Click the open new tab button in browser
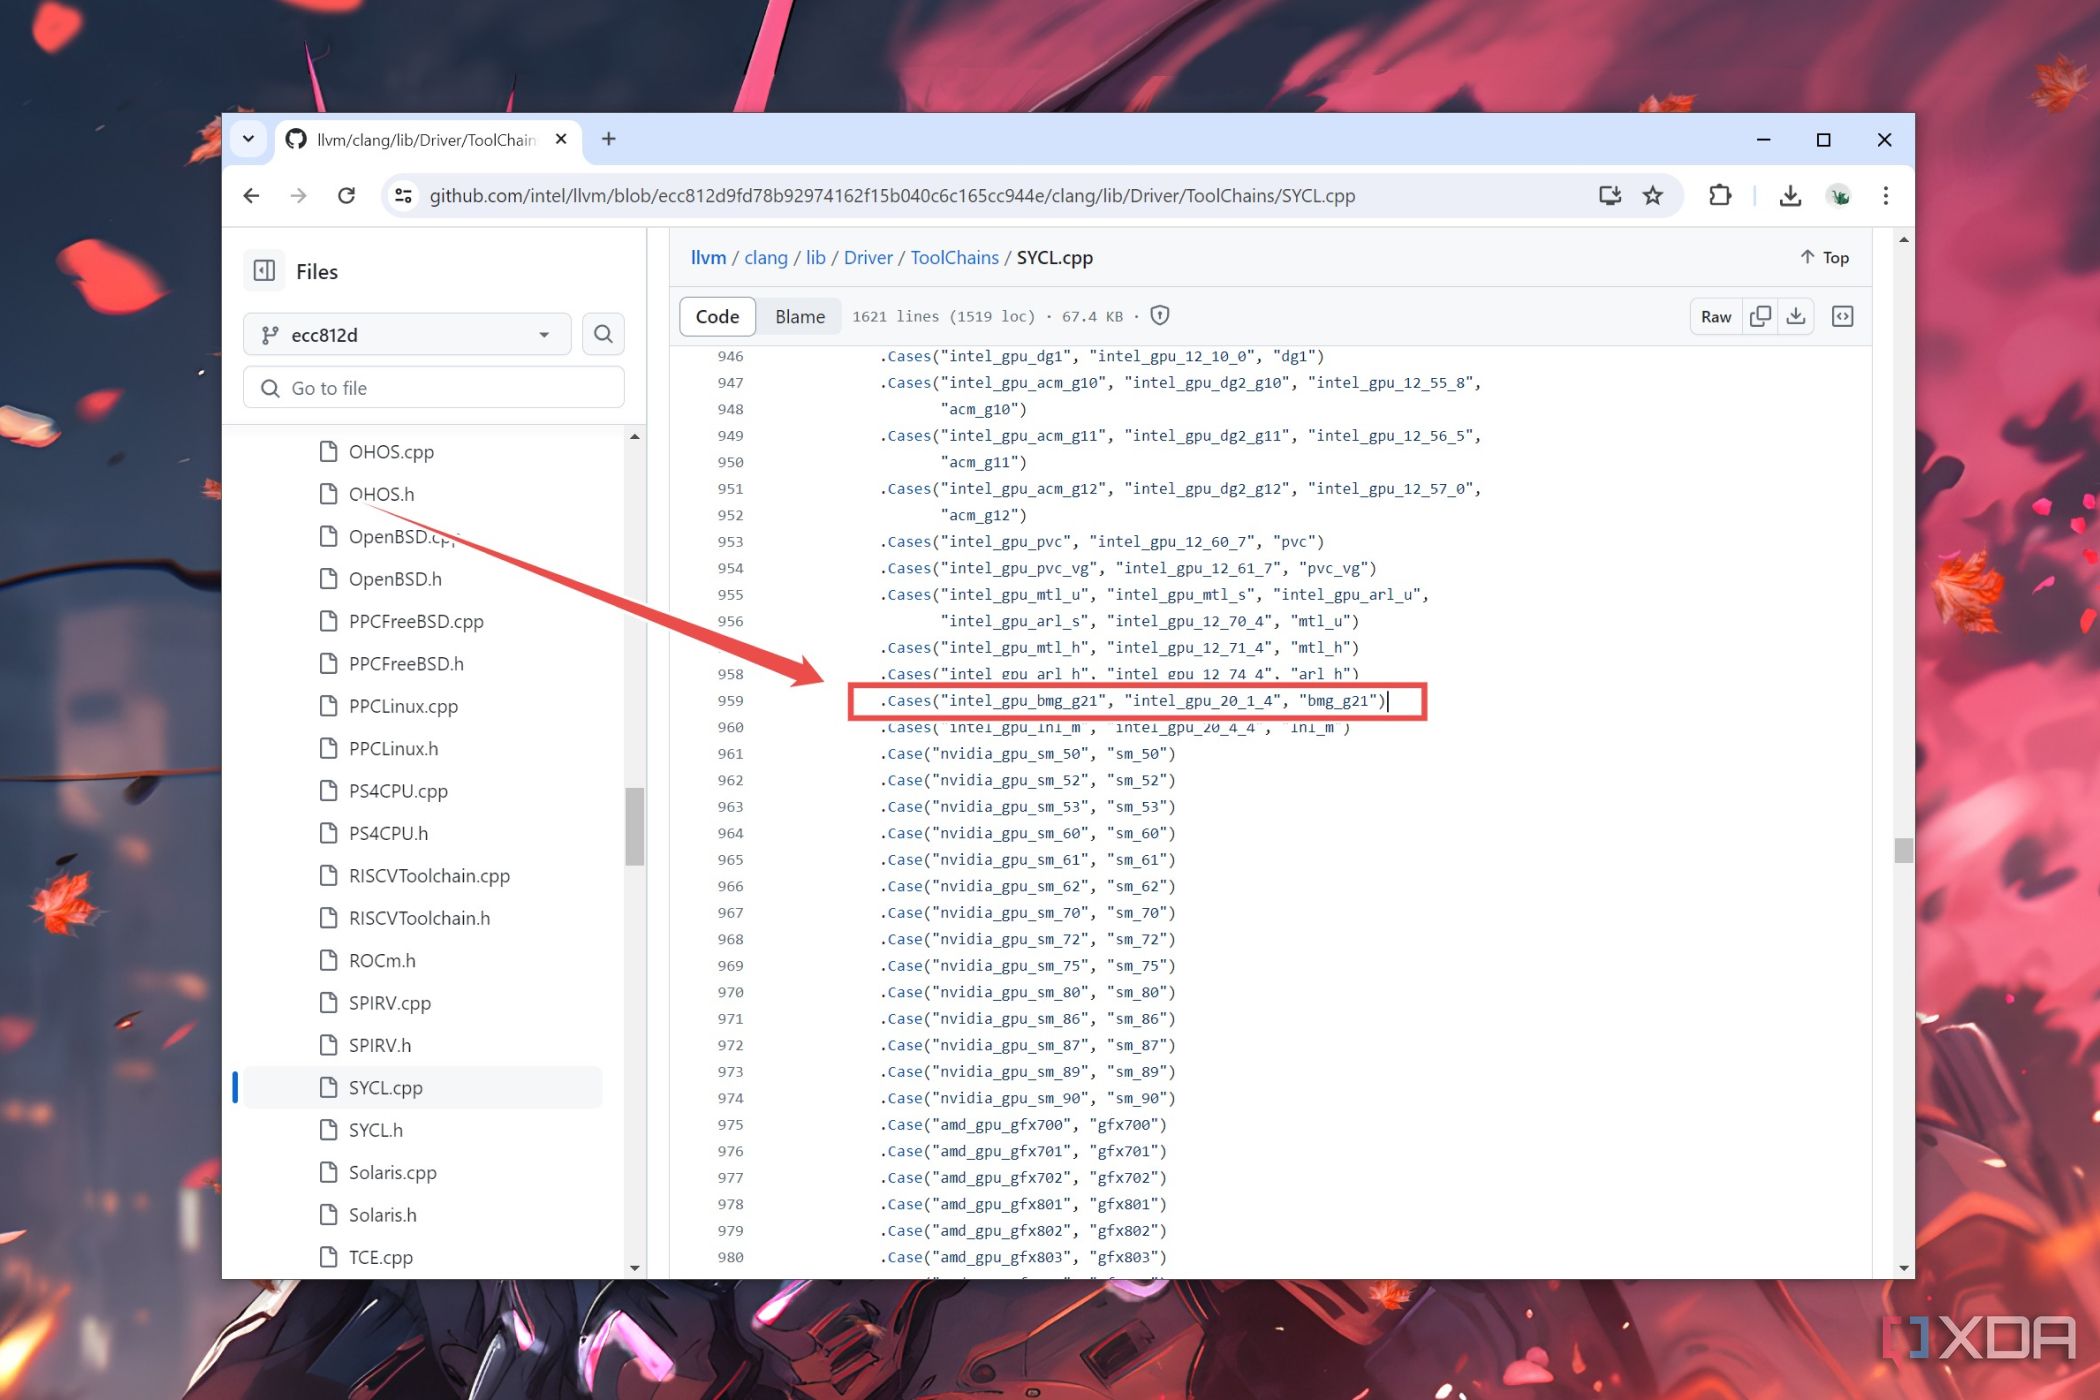The width and height of the screenshot is (2100, 1400). tap(609, 139)
